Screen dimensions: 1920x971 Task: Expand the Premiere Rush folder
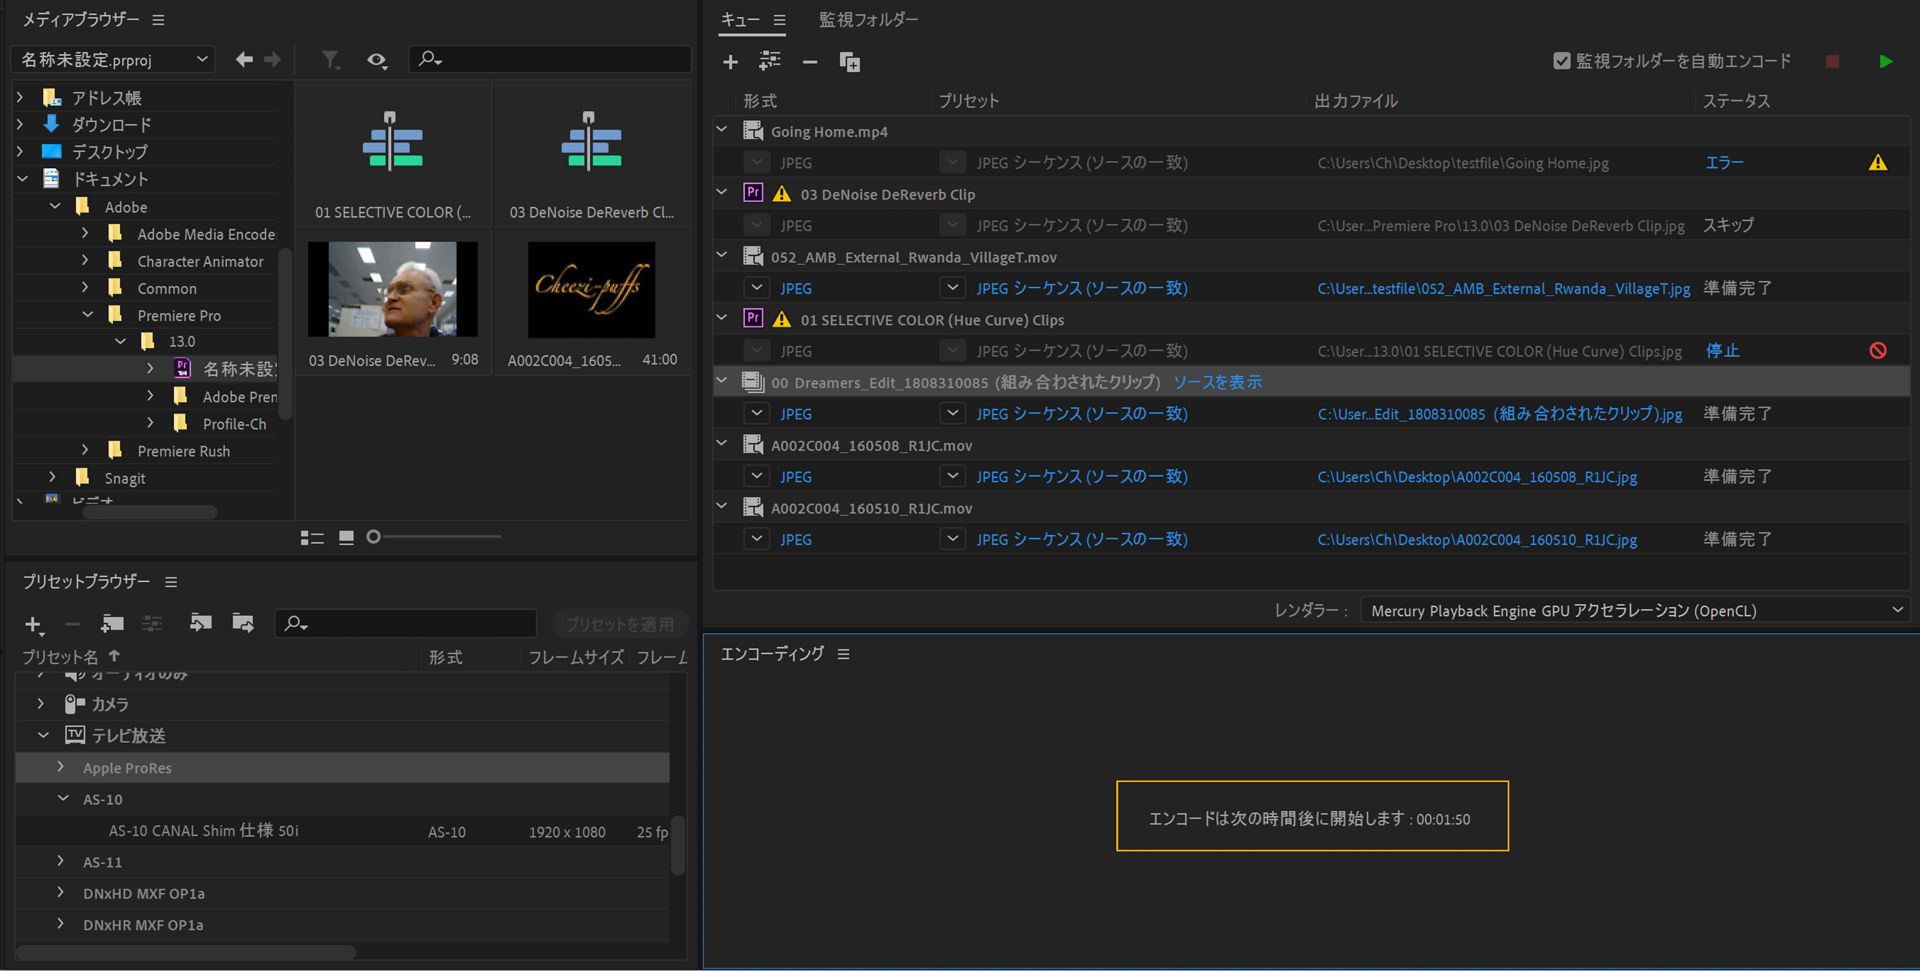[x=85, y=450]
